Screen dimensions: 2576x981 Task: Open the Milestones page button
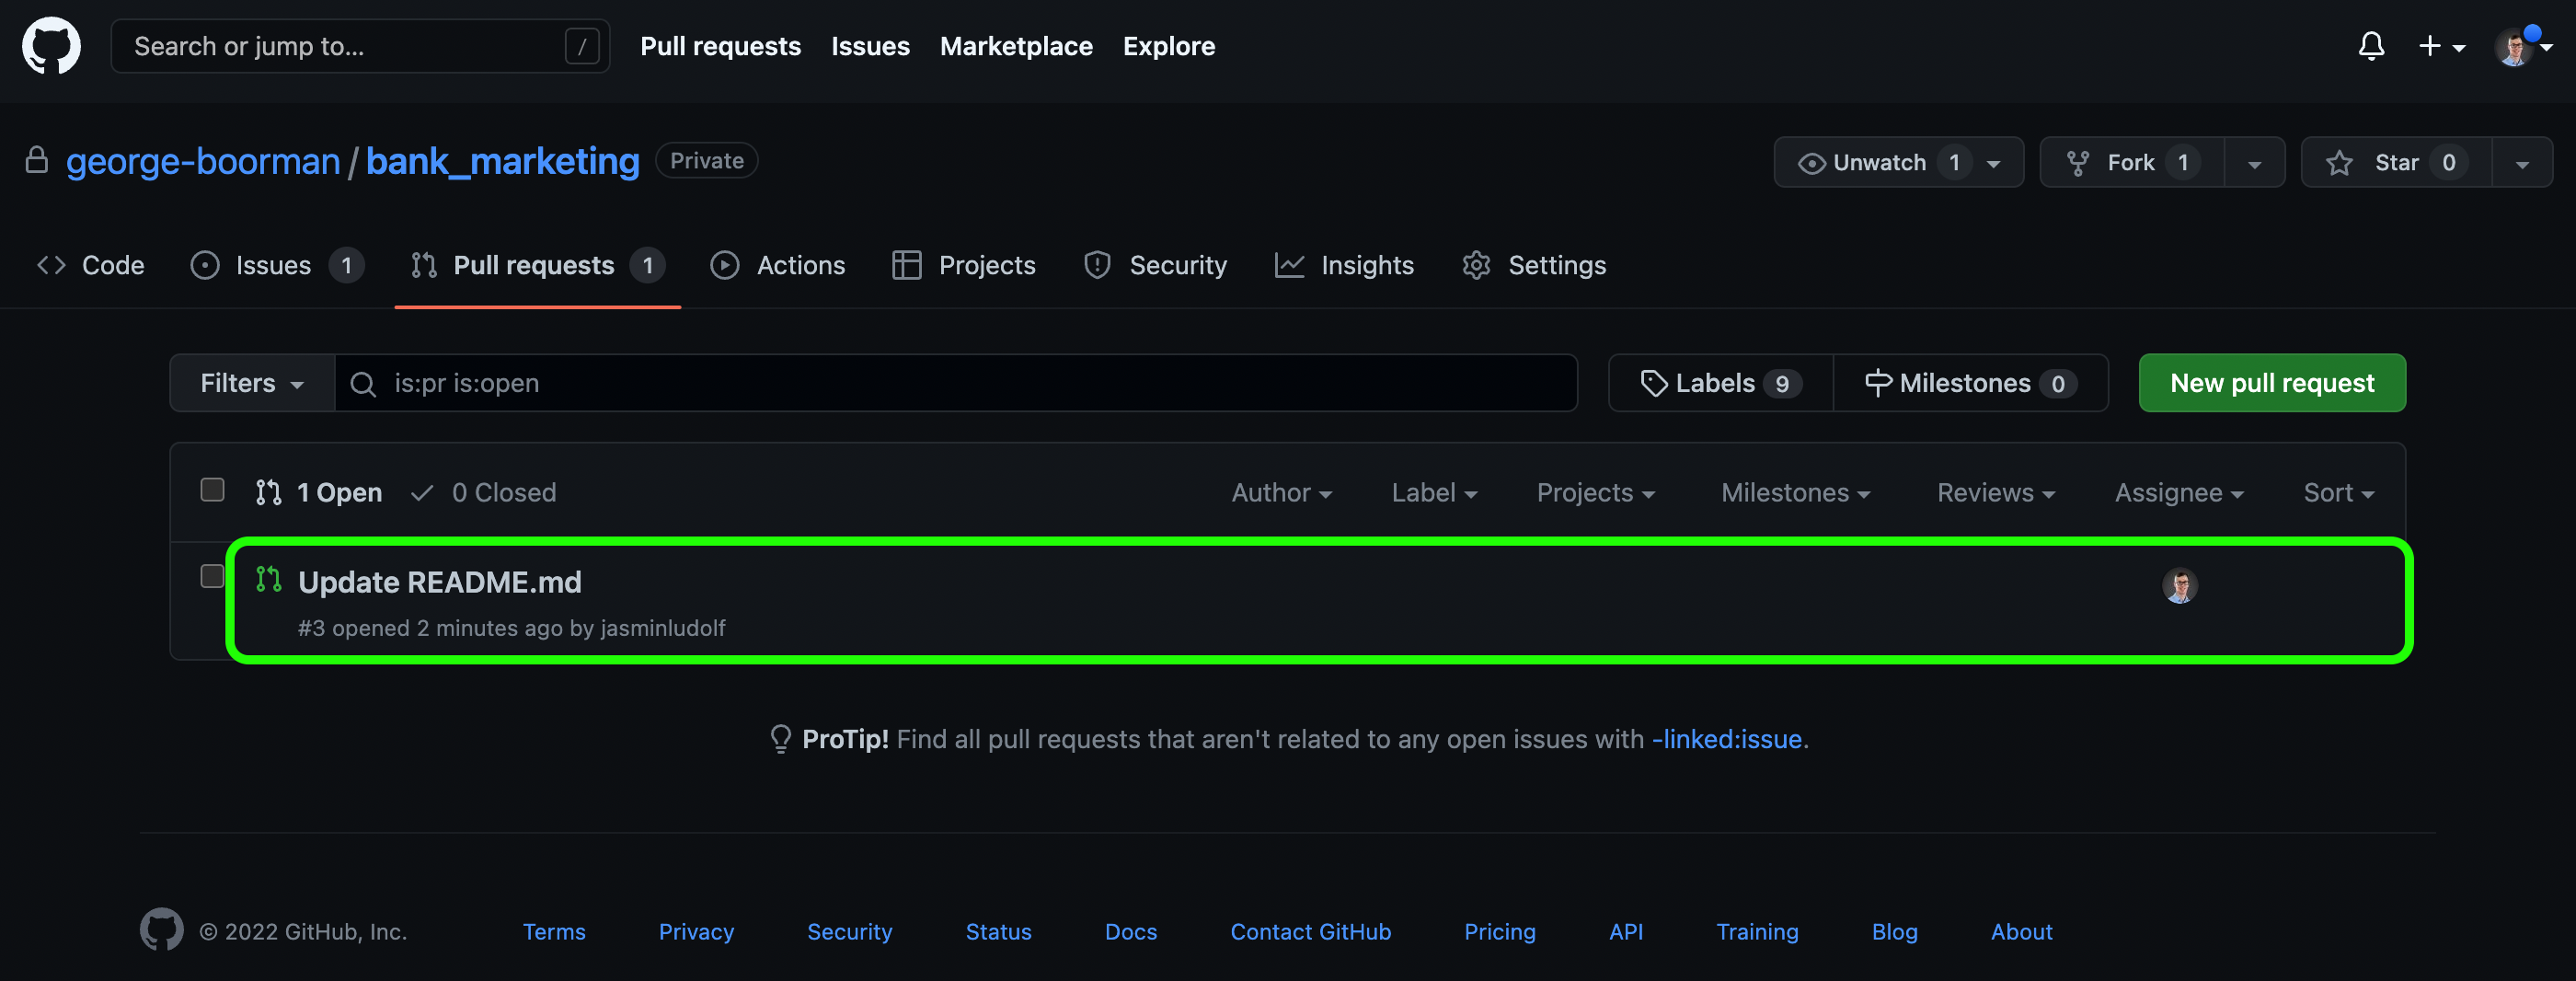coord(1970,383)
